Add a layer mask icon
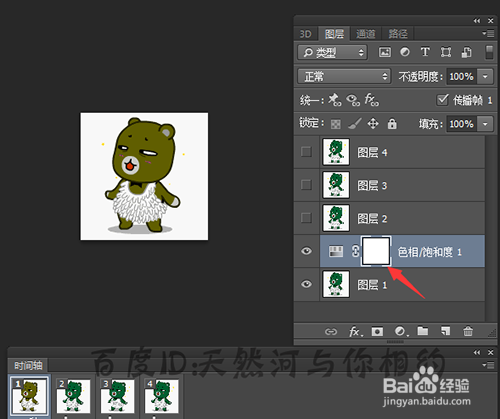500x419 pixels. point(377,331)
